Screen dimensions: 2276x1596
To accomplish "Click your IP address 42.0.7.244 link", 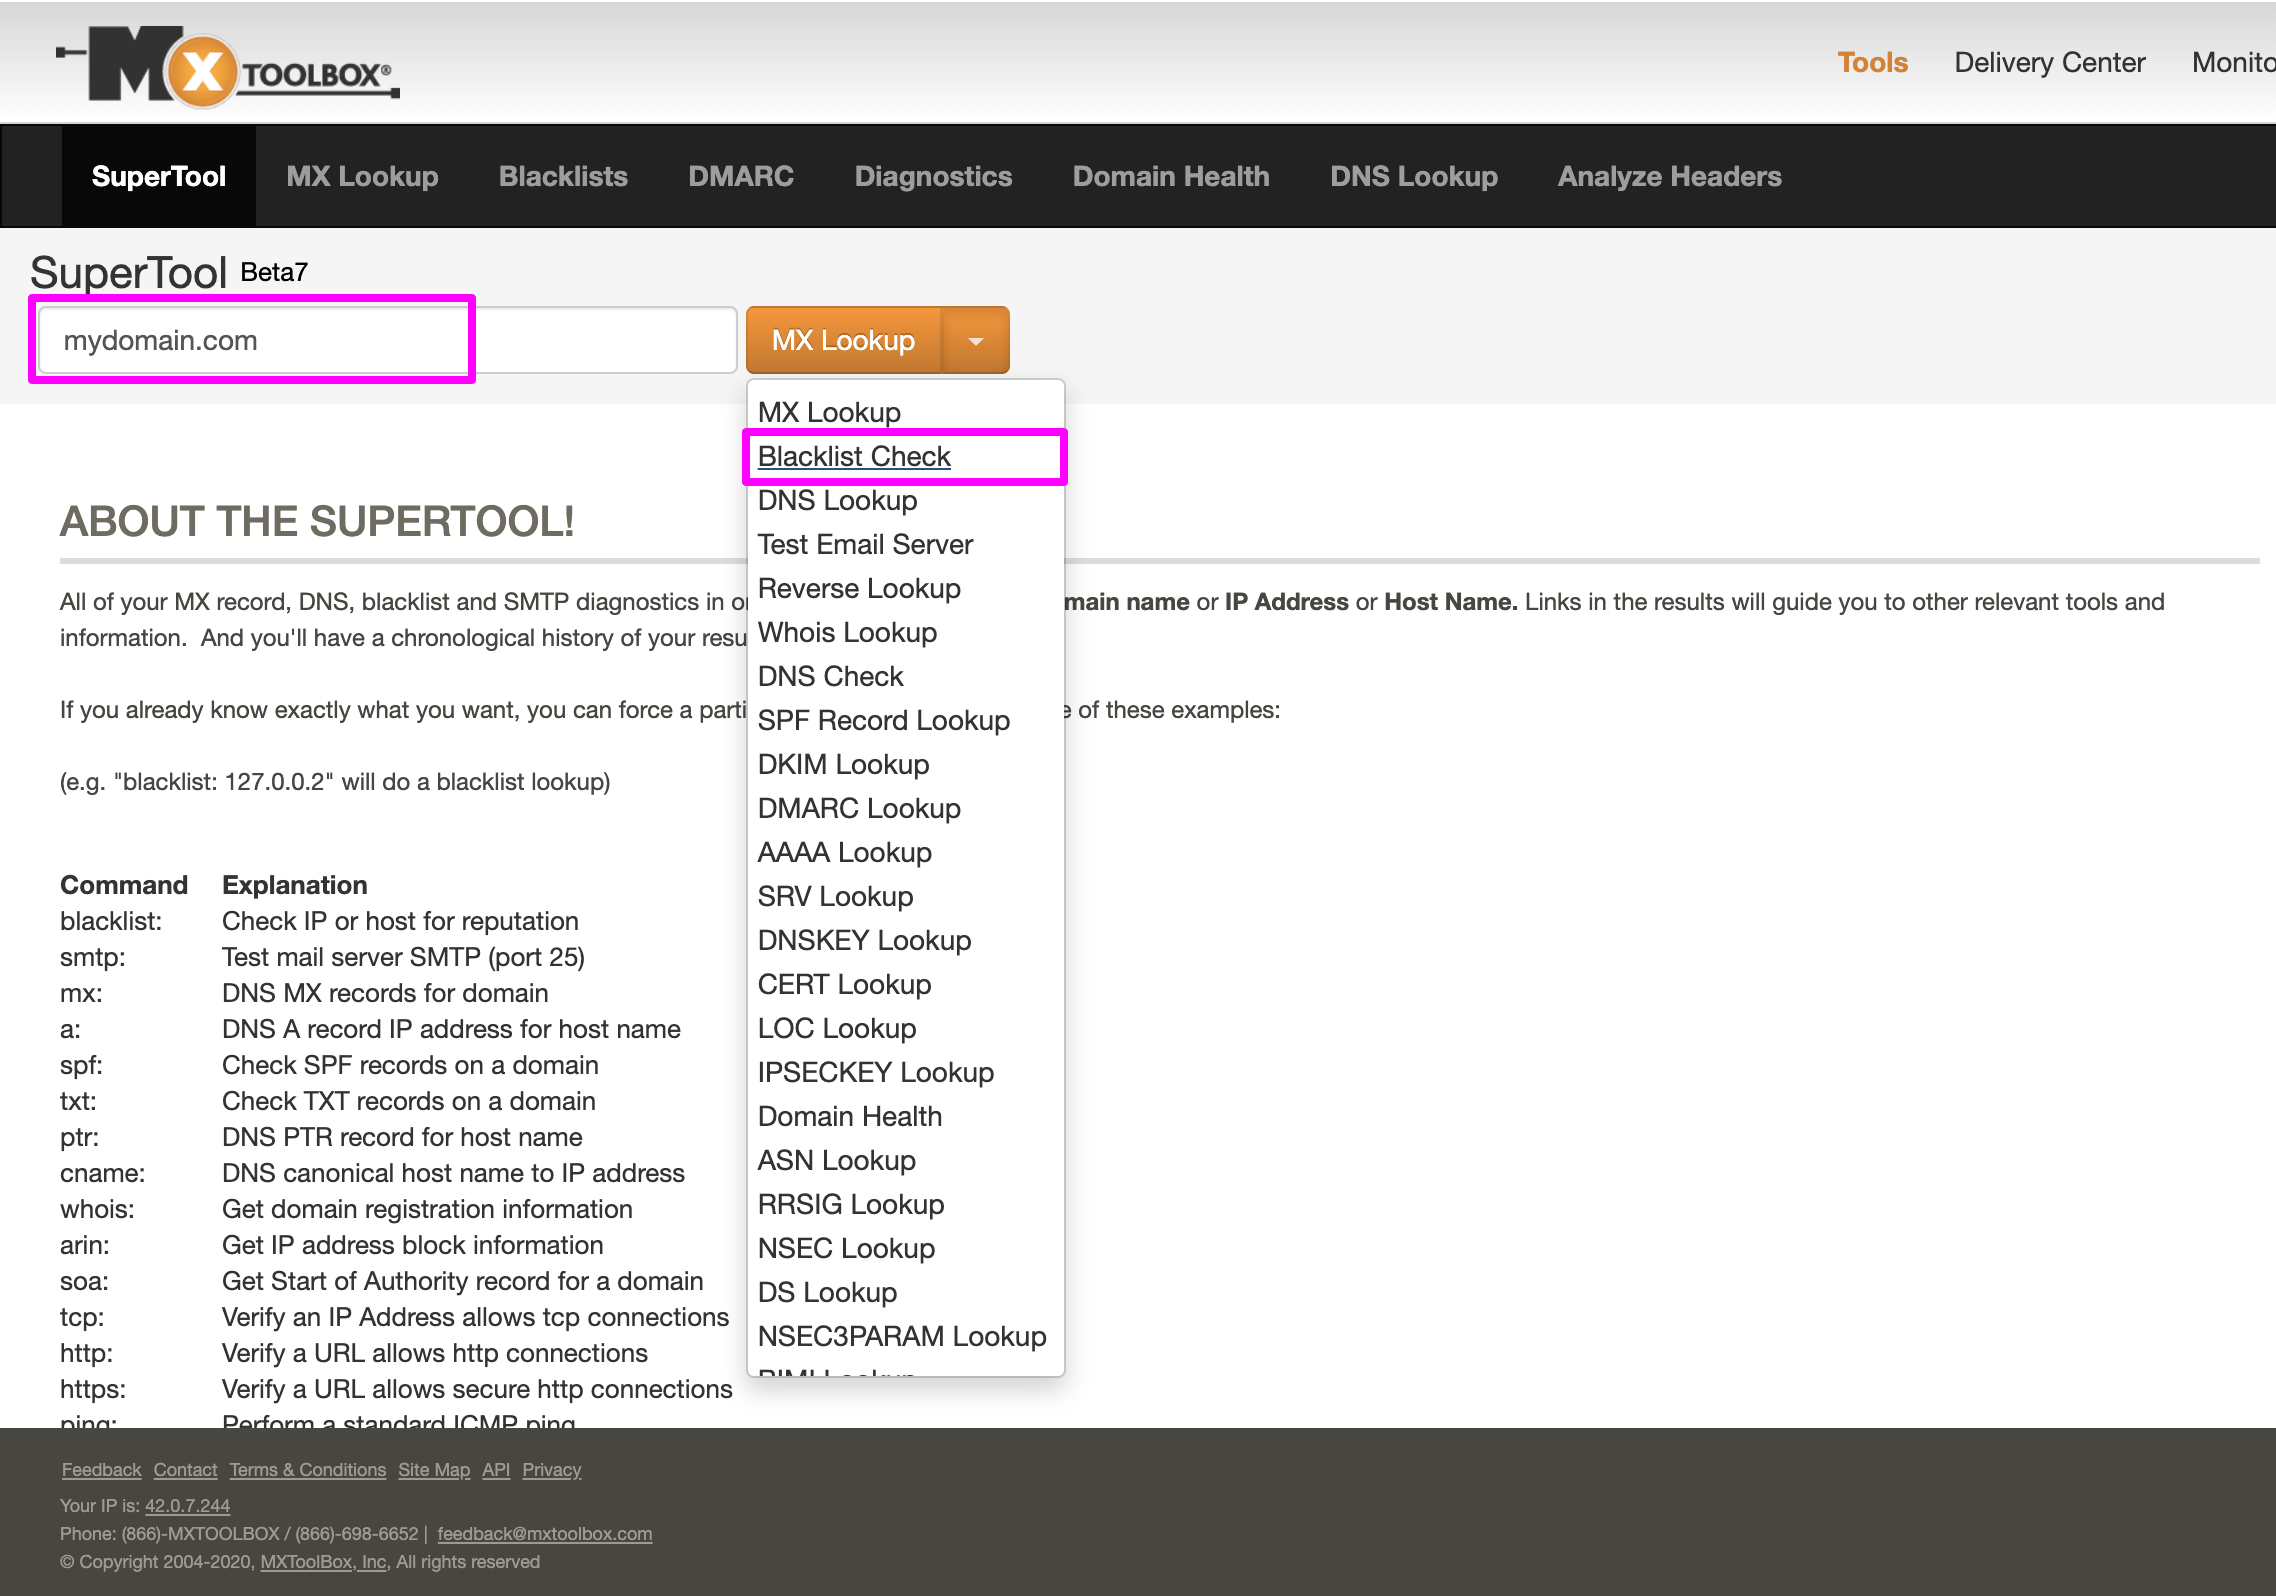I will click(x=186, y=1505).
